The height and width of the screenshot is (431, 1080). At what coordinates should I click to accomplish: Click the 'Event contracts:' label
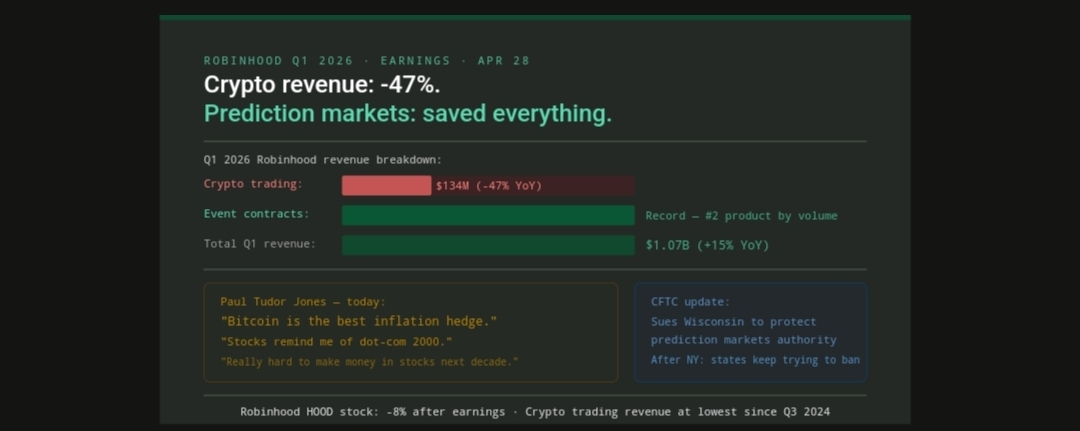coord(256,214)
